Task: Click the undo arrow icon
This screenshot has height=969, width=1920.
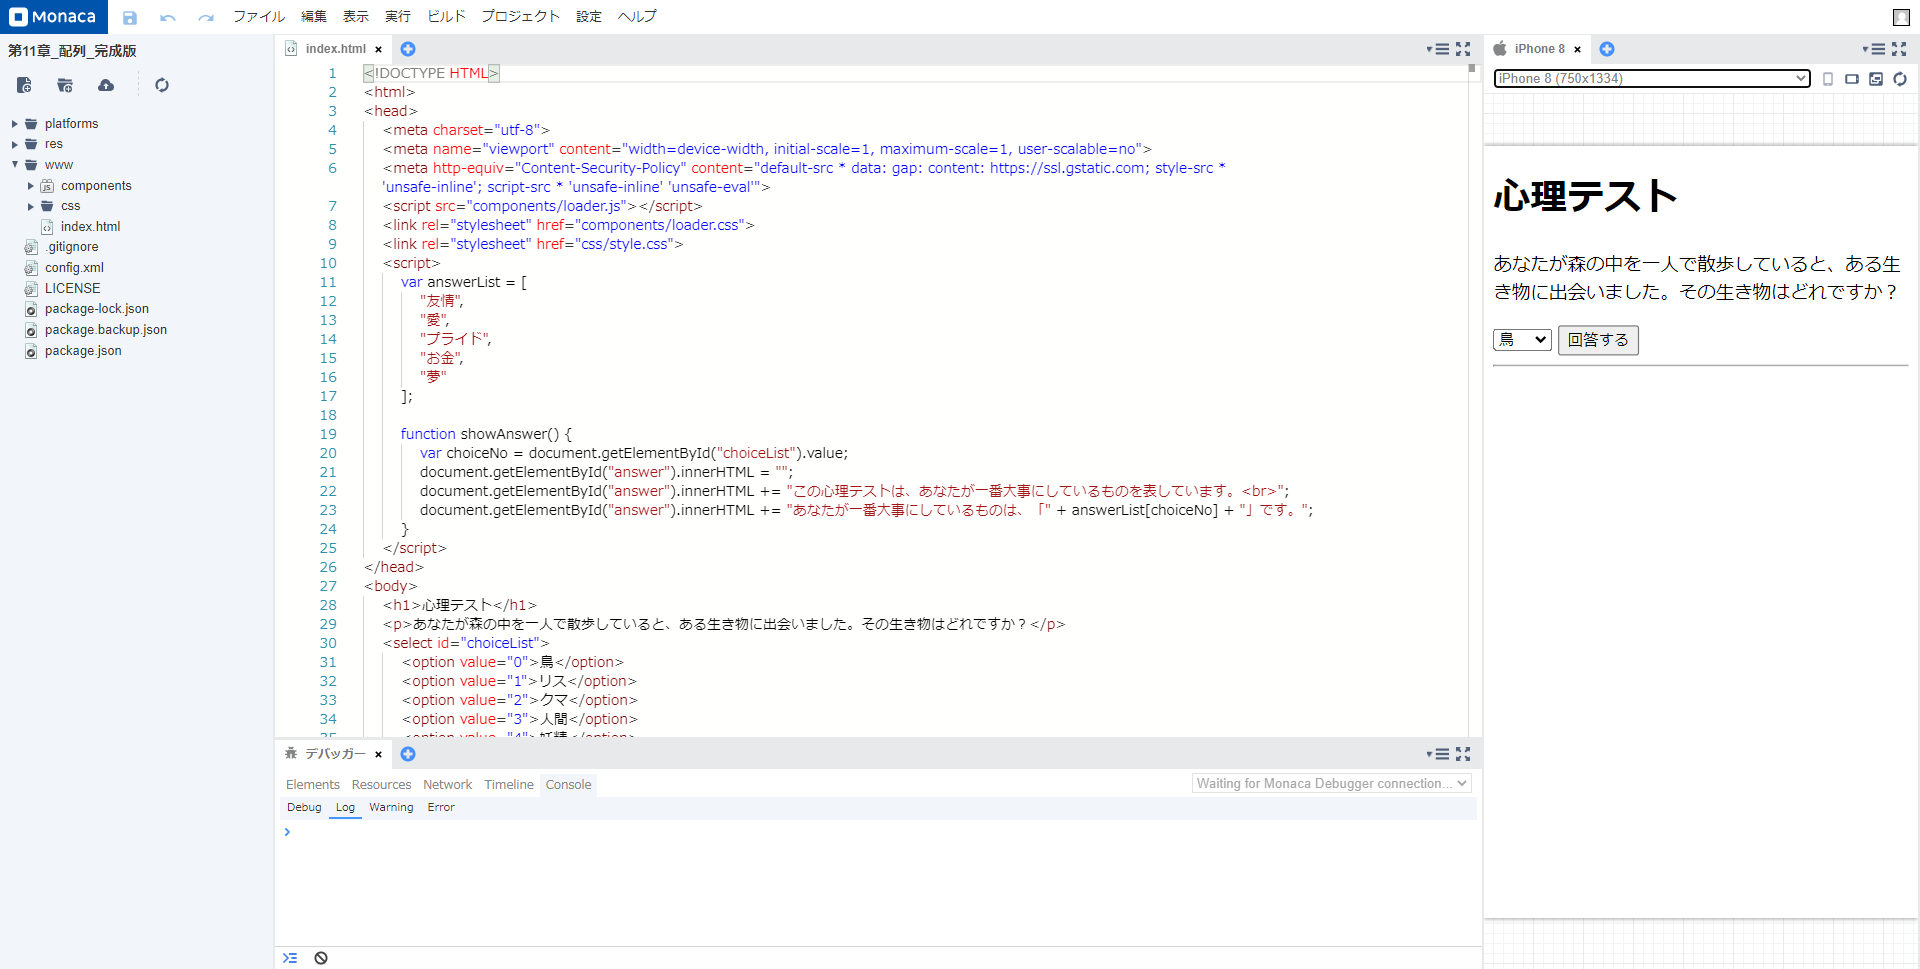Action: pyautogui.click(x=167, y=17)
